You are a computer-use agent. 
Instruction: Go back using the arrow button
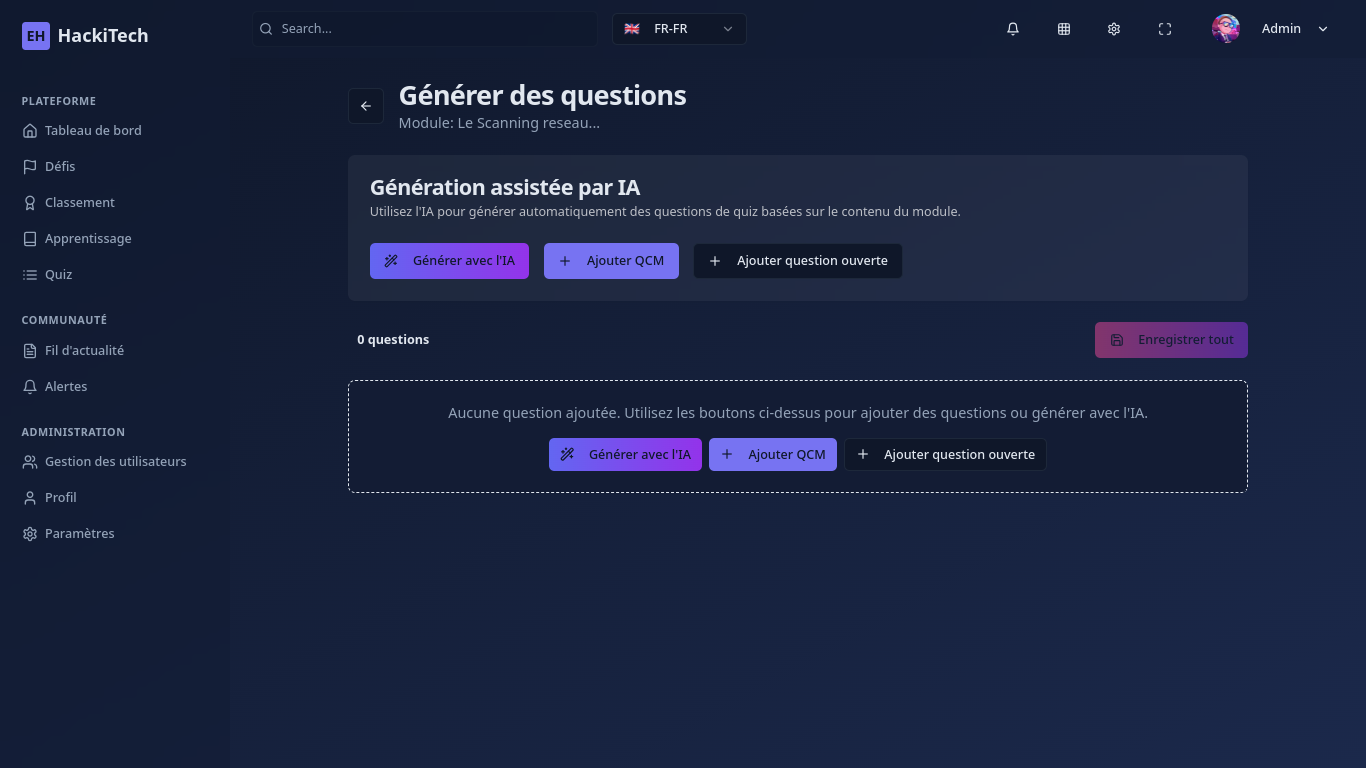click(x=366, y=106)
